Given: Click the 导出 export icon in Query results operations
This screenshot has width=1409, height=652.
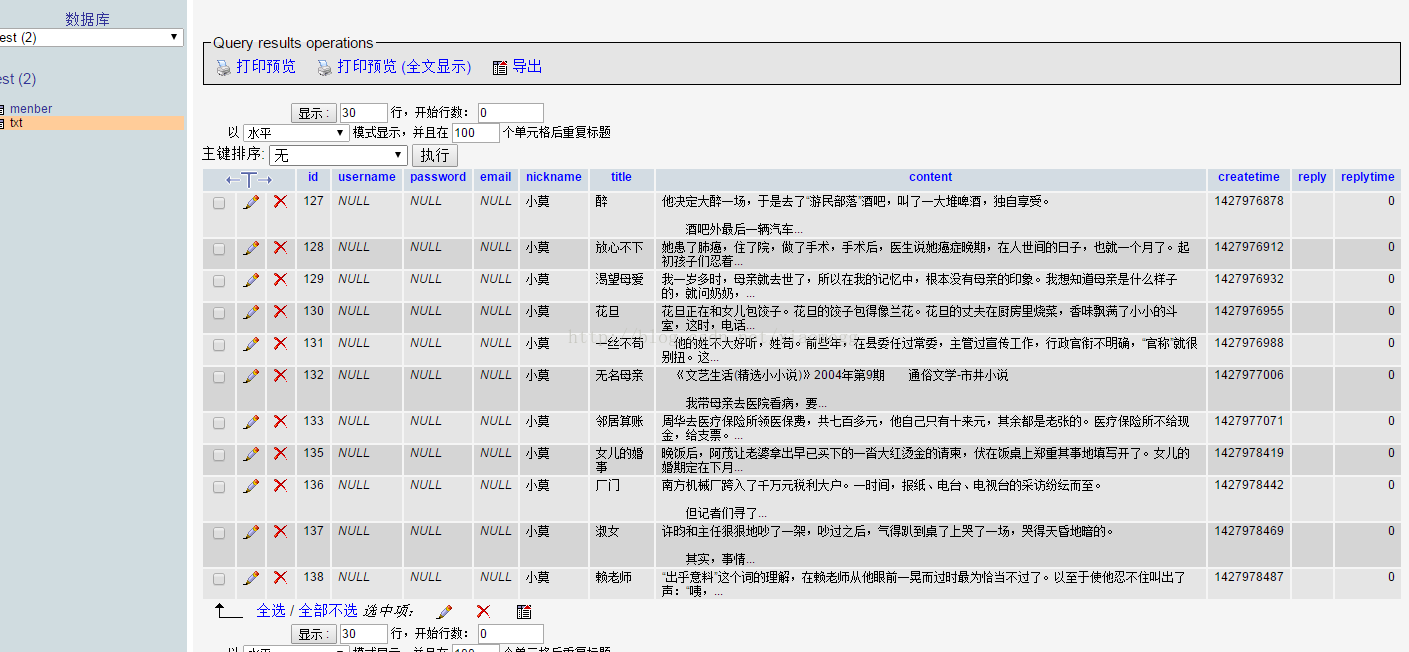Looking at the screenshot, I should click(500, 68).
